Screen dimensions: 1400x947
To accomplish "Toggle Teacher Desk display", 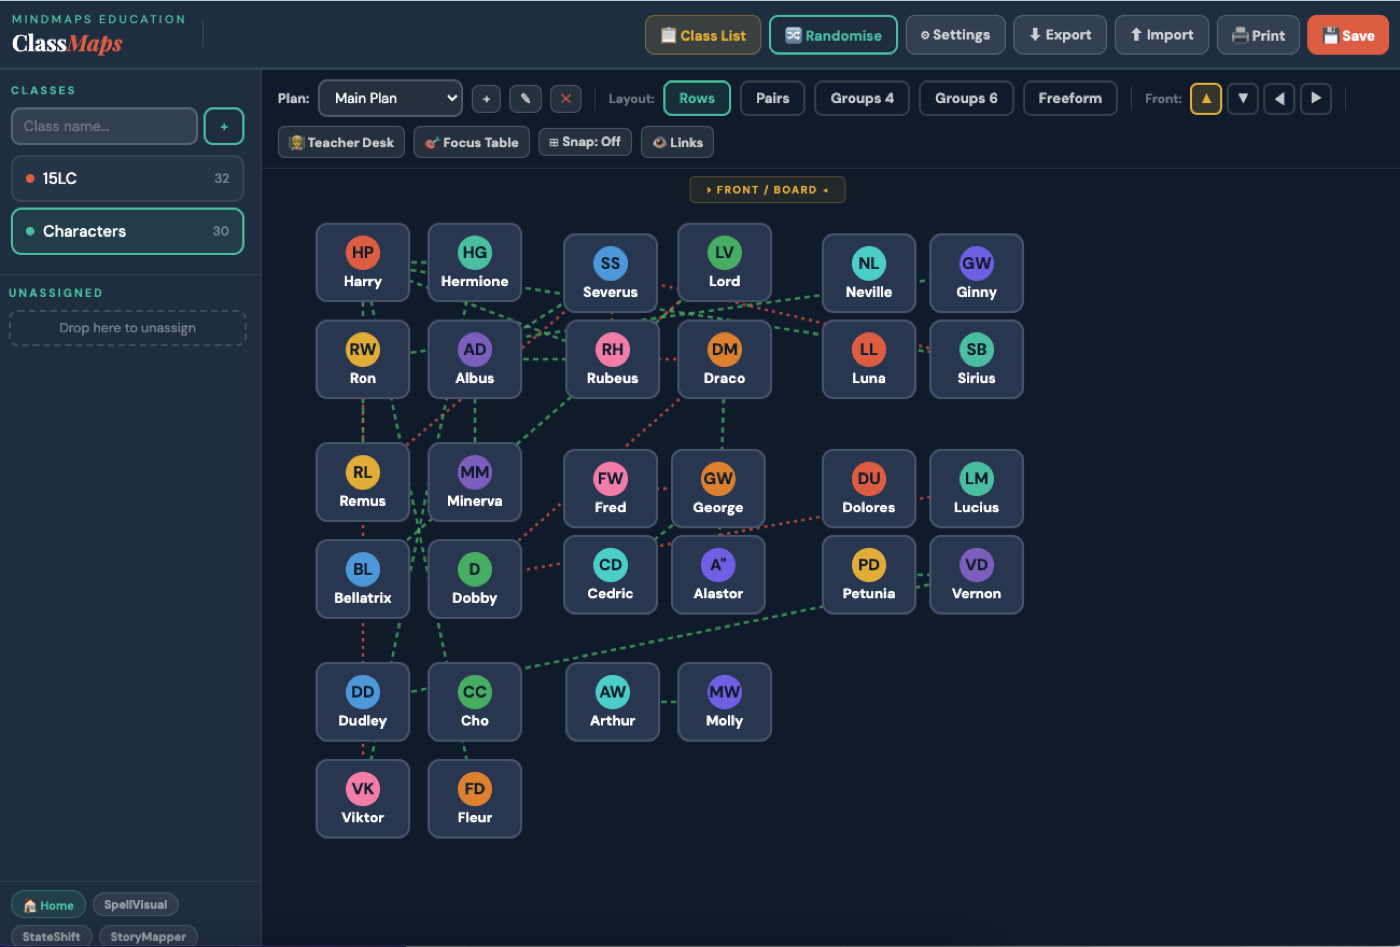I will (341, 142).
